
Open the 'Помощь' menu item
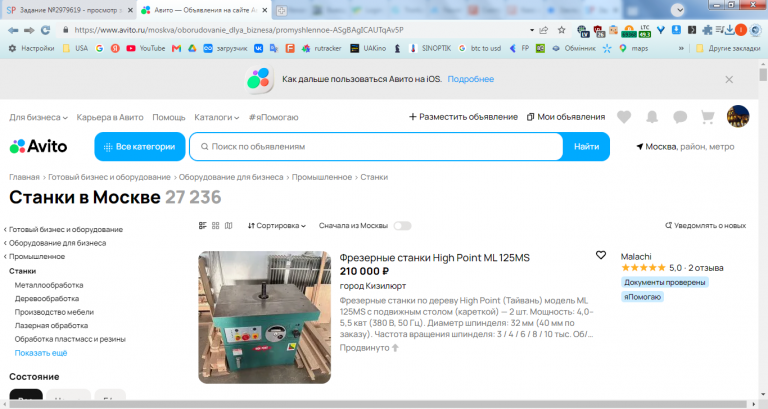point(168,117)
